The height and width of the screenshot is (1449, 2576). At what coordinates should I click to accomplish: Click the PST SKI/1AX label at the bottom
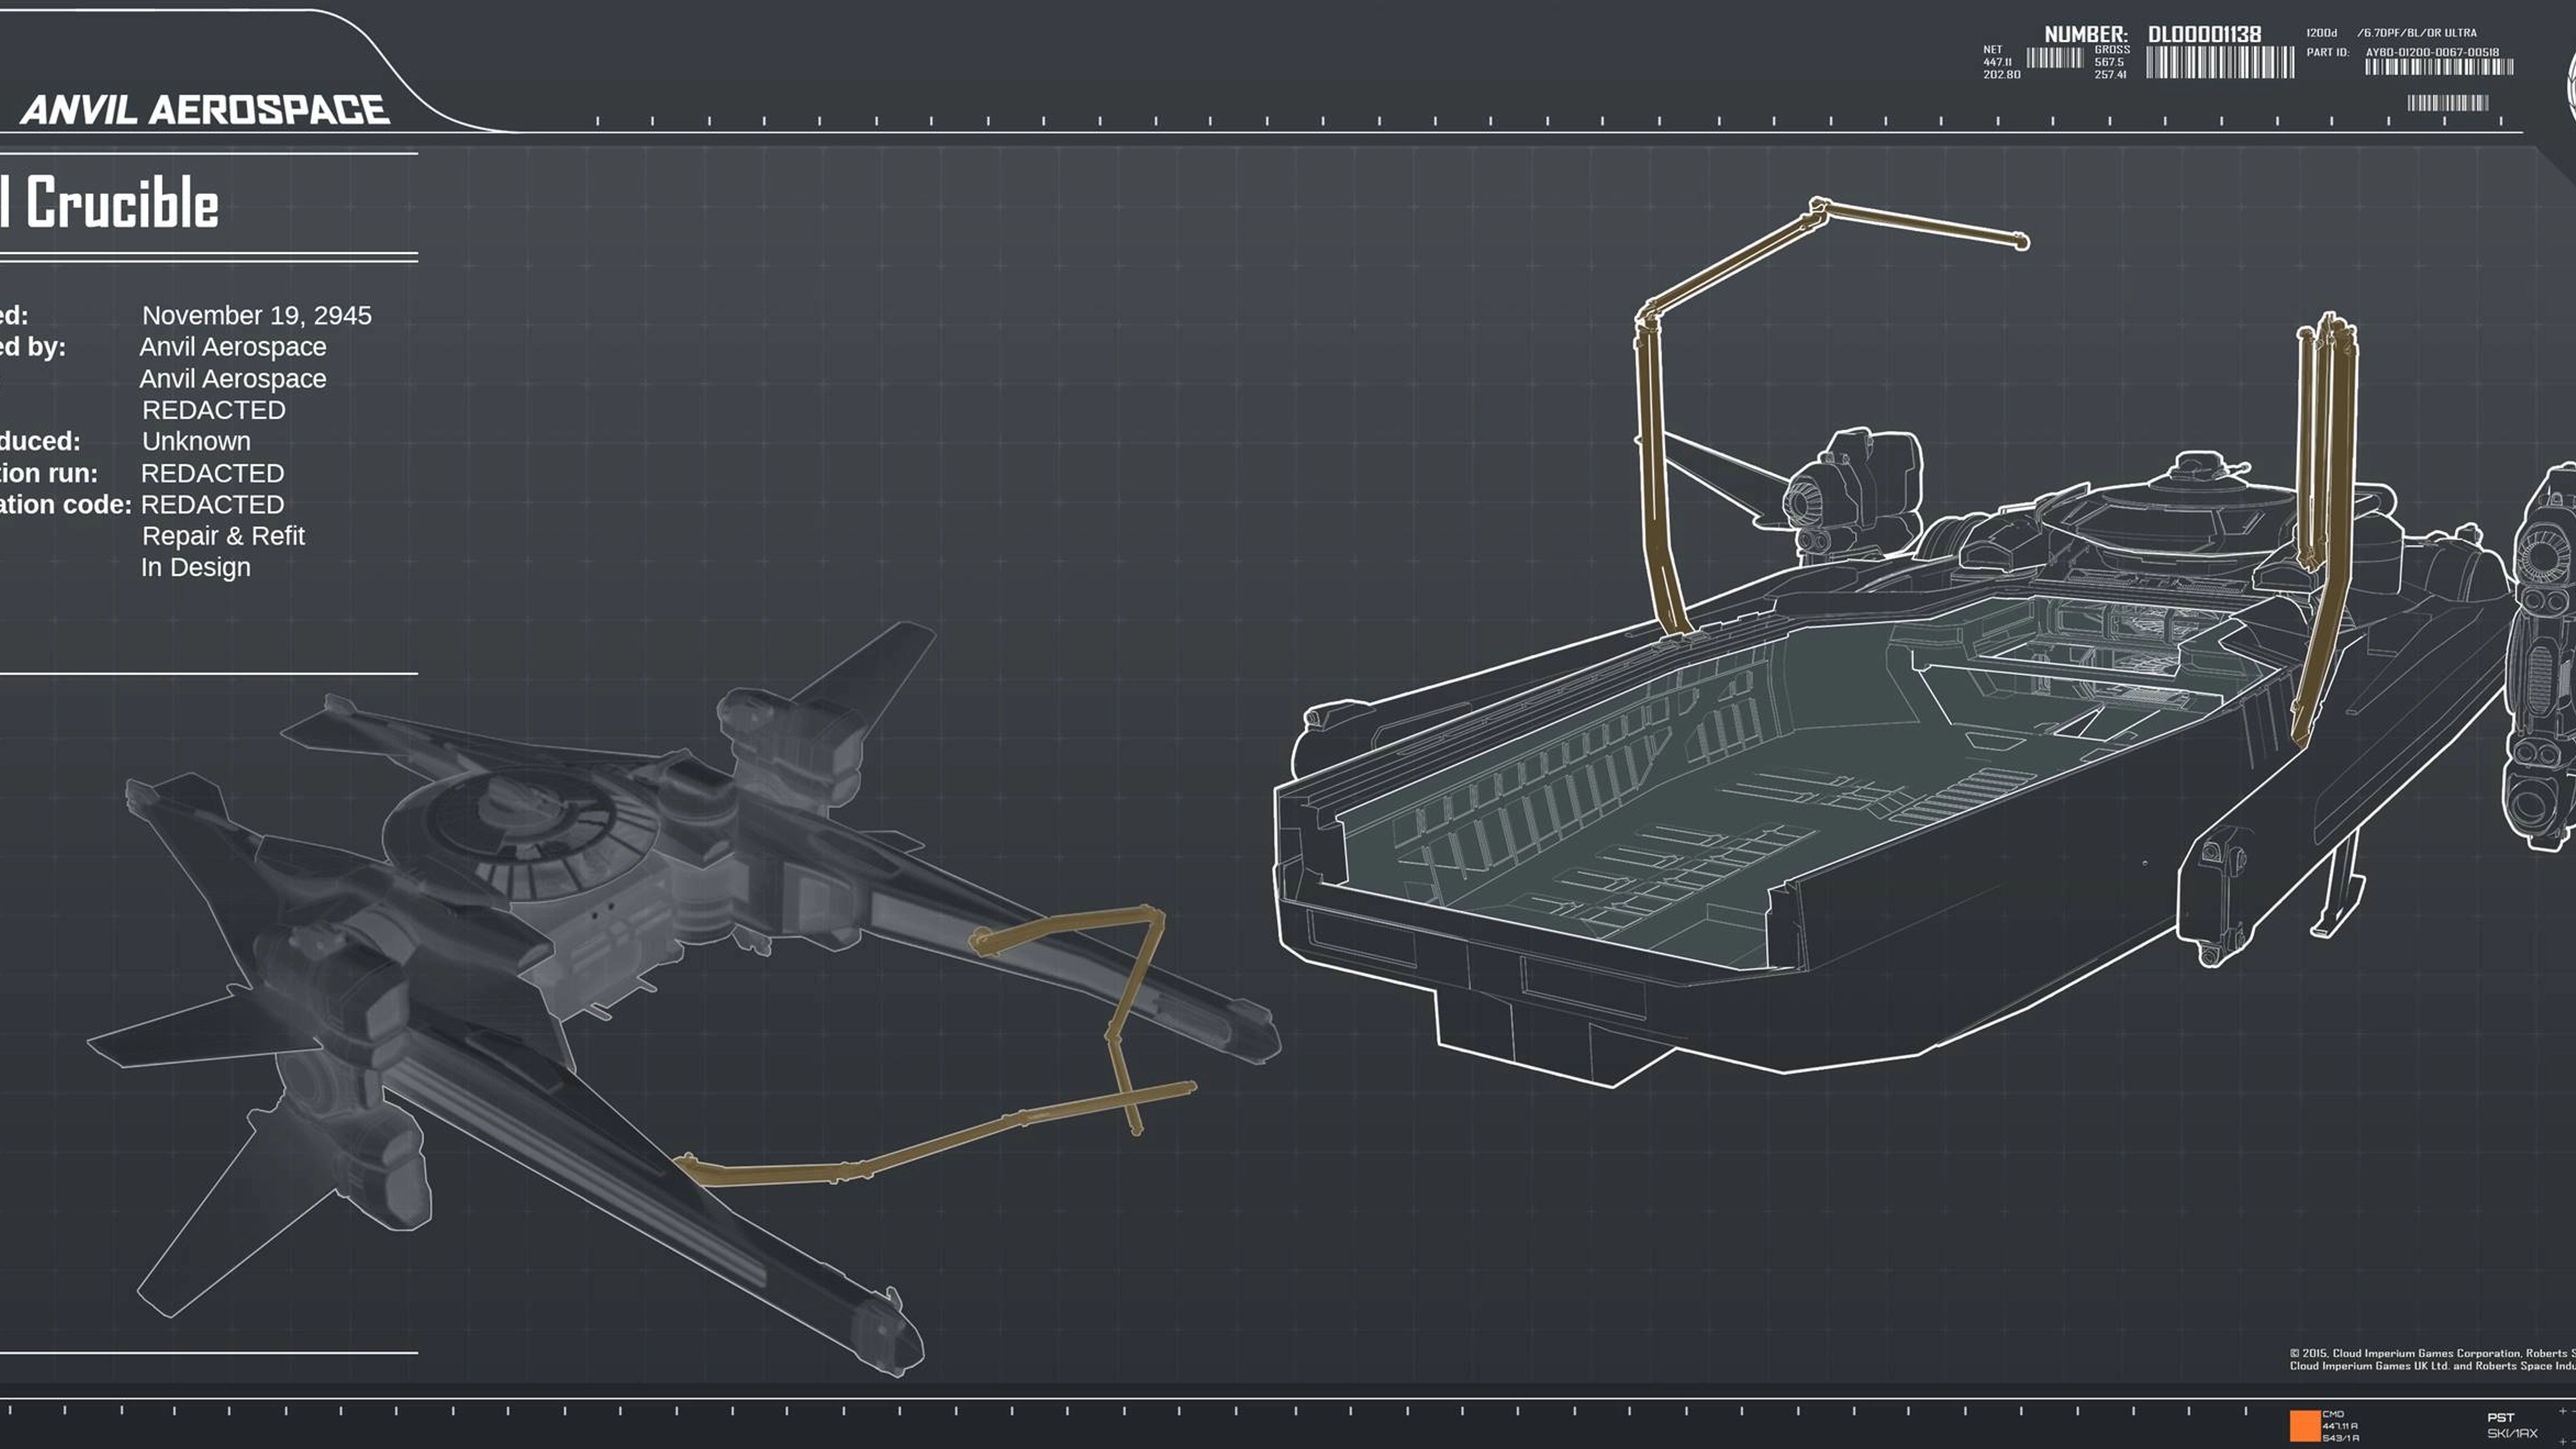point(2511,1425)
